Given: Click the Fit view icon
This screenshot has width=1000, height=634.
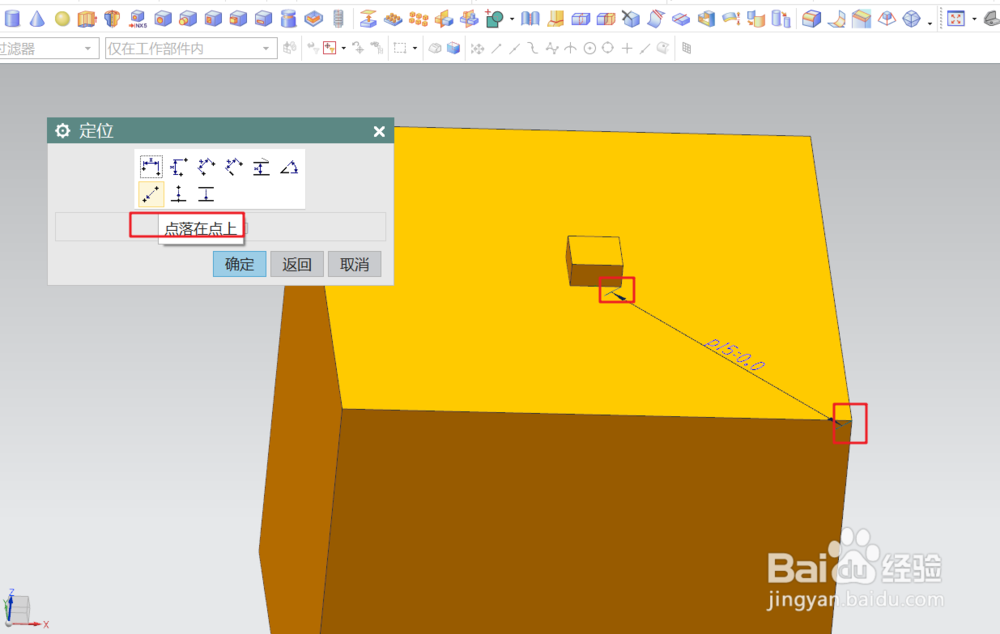Looking at the screenshot, I should (955, 18).
